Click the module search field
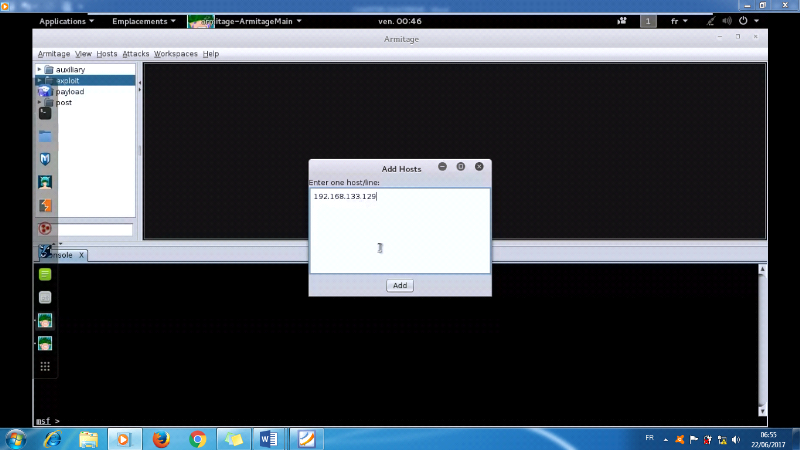This screenshot has width=800, height=450. (x=94, y=230)
